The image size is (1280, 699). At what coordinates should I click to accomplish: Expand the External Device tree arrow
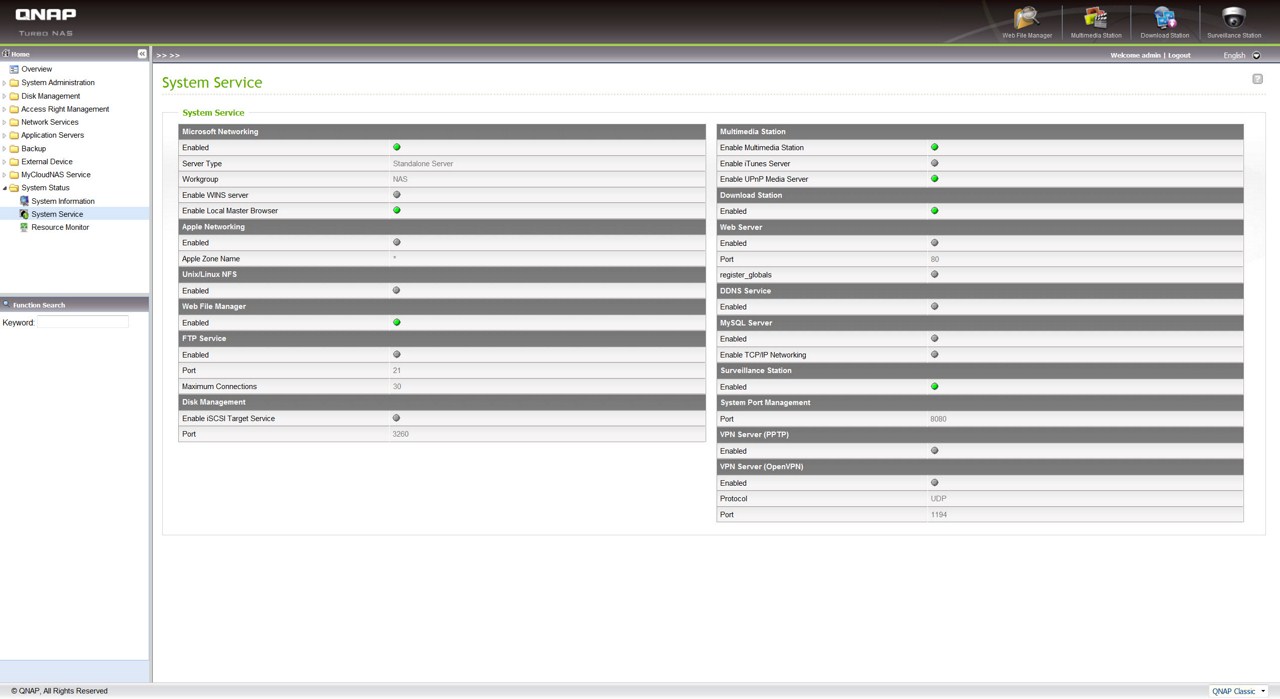[x=4, y=161]
